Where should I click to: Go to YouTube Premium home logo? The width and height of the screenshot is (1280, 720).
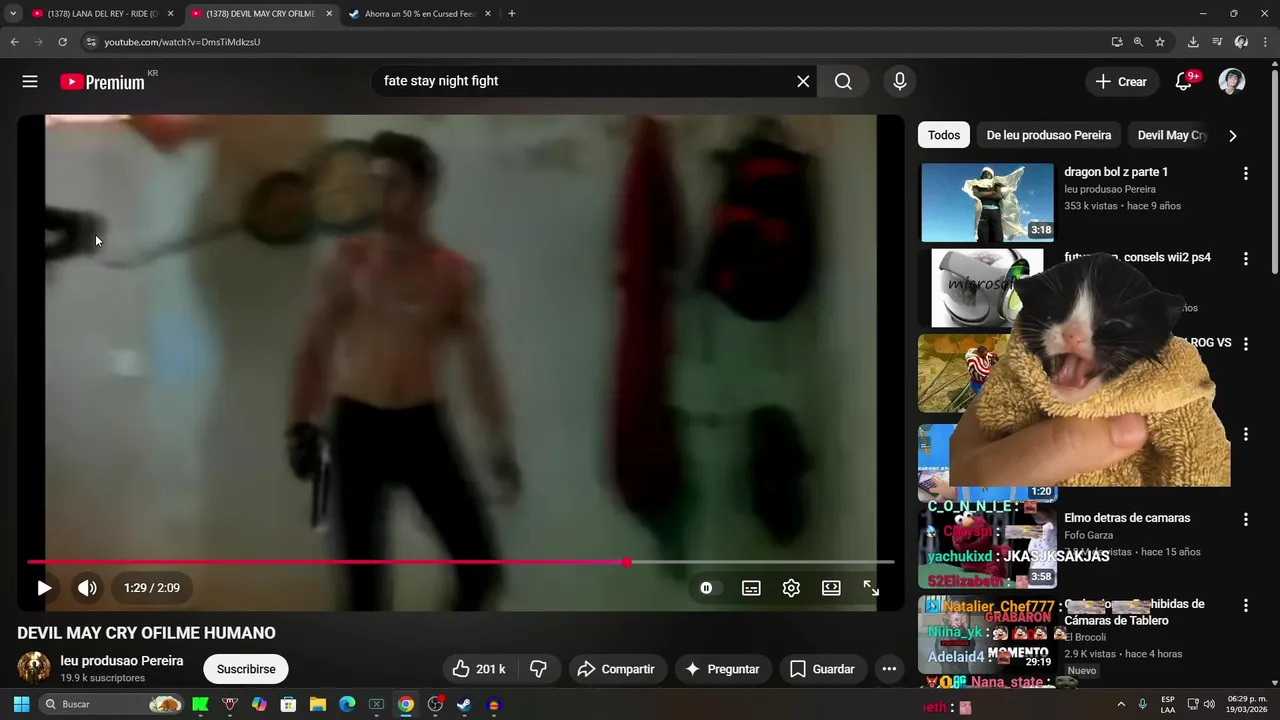click(102, 82)
